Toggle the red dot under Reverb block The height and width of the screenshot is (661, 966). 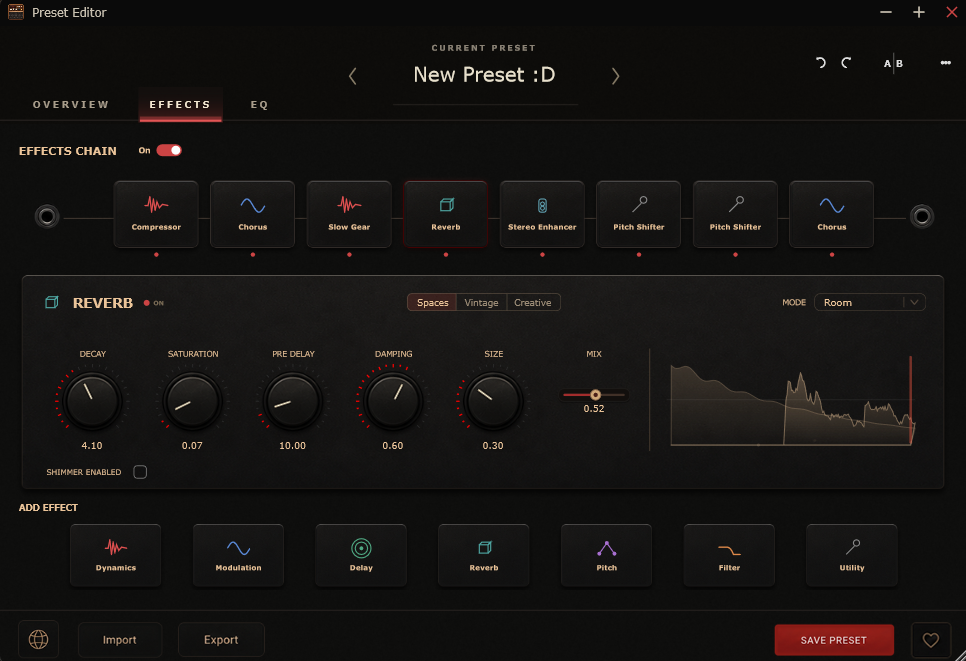(x=446, y=254)
